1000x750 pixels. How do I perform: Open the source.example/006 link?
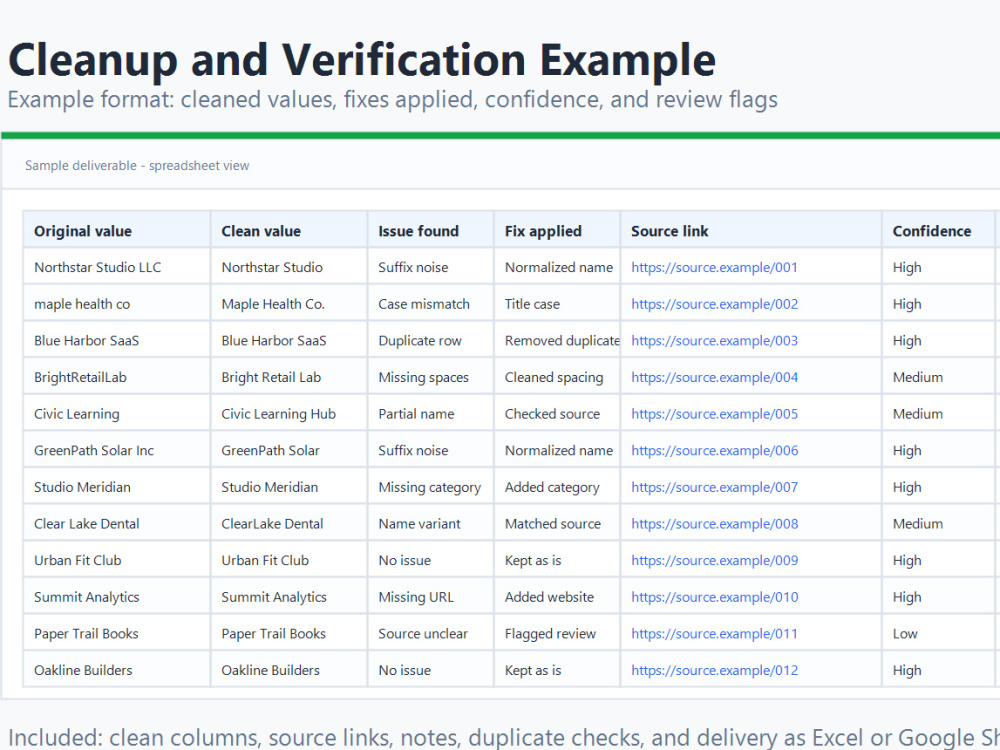click(714, 450)
